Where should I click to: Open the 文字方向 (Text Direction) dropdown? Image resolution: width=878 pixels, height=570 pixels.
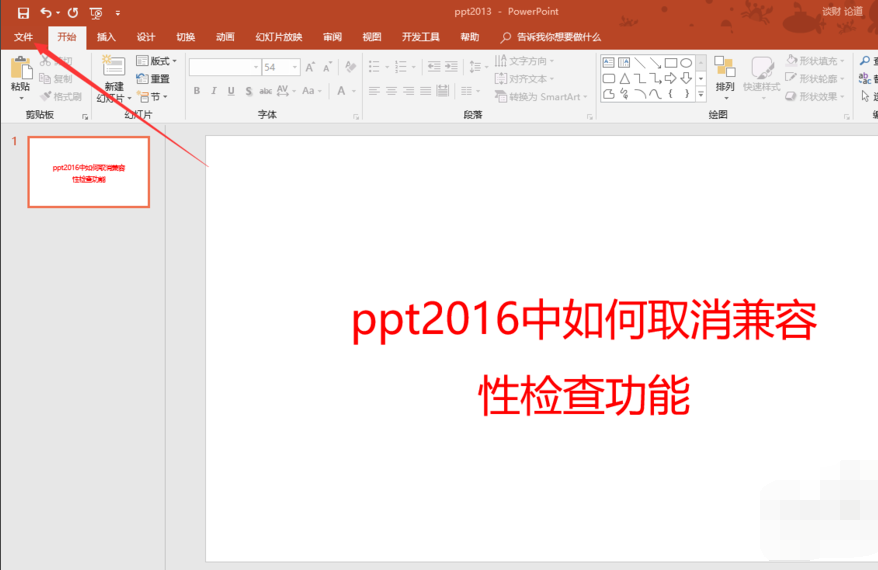[524, 60]
